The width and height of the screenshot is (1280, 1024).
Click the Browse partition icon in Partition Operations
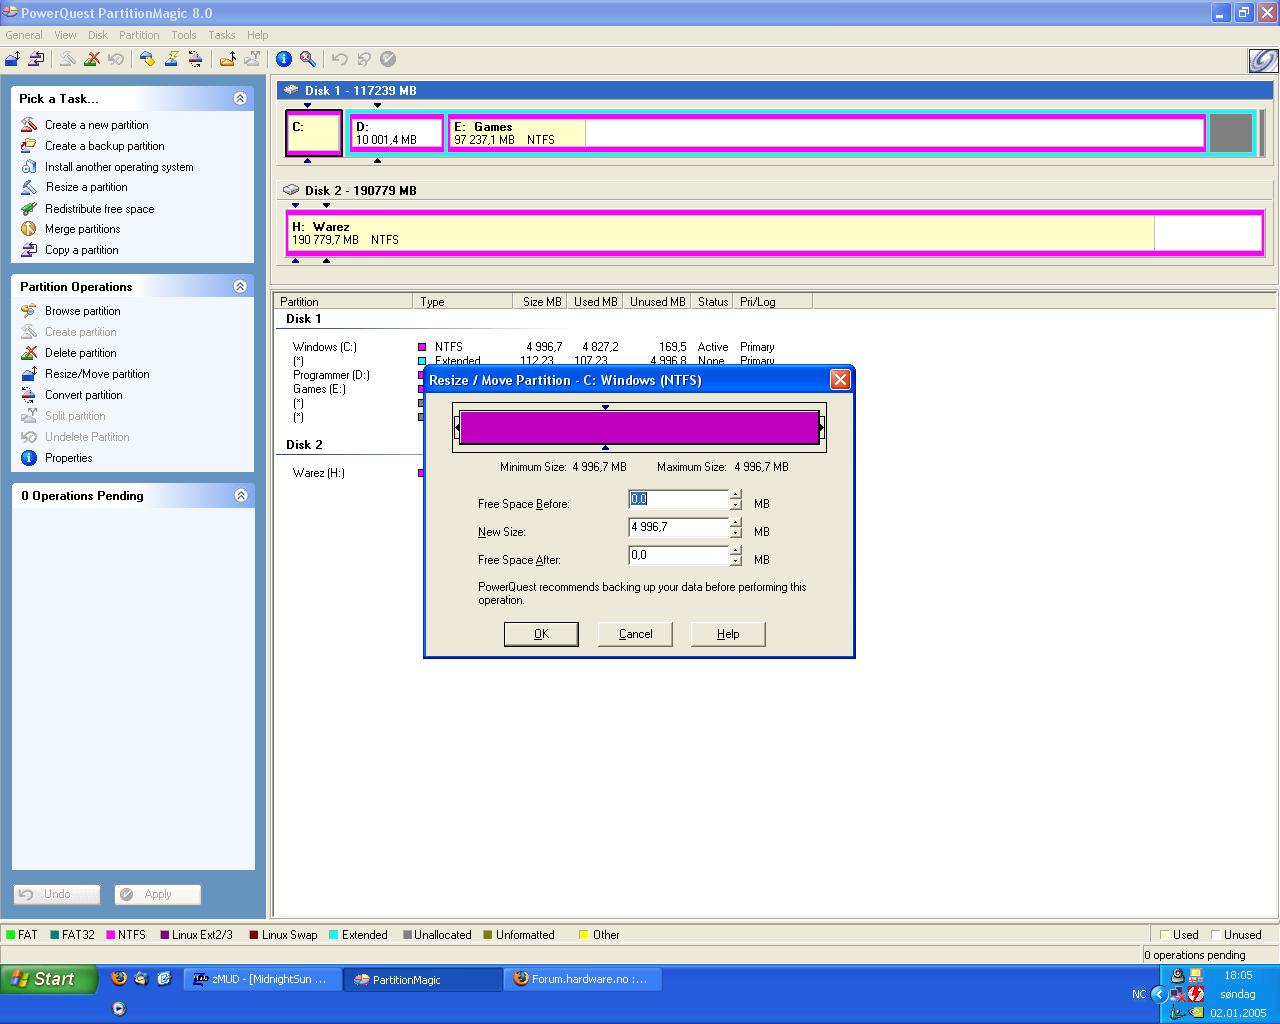(29, 311)
